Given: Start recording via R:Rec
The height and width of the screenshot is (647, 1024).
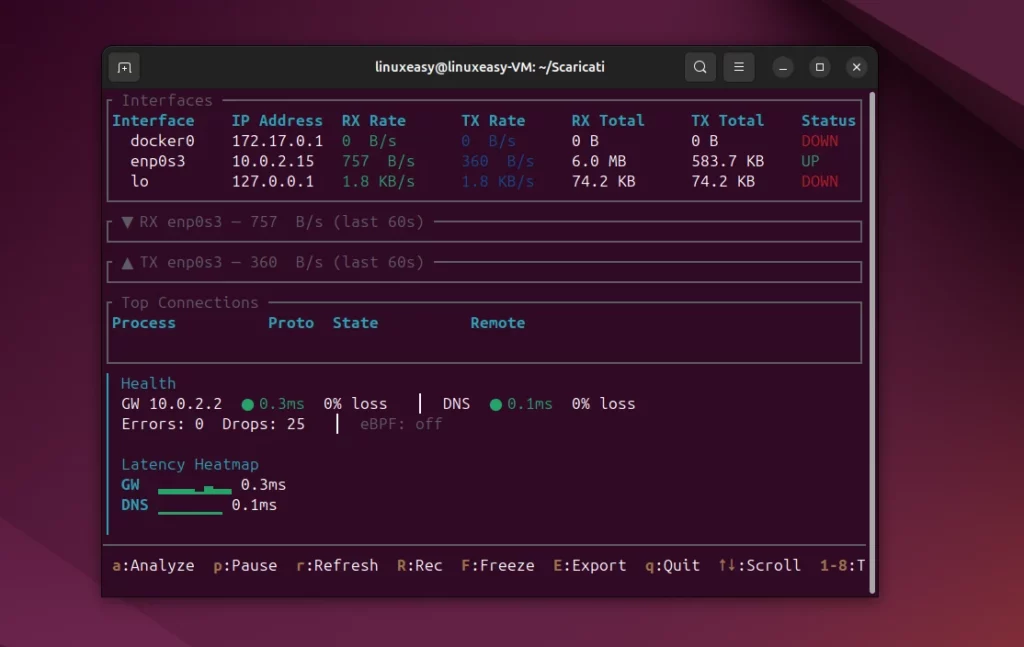Looking at the screenshot, I should coord(418,565).
